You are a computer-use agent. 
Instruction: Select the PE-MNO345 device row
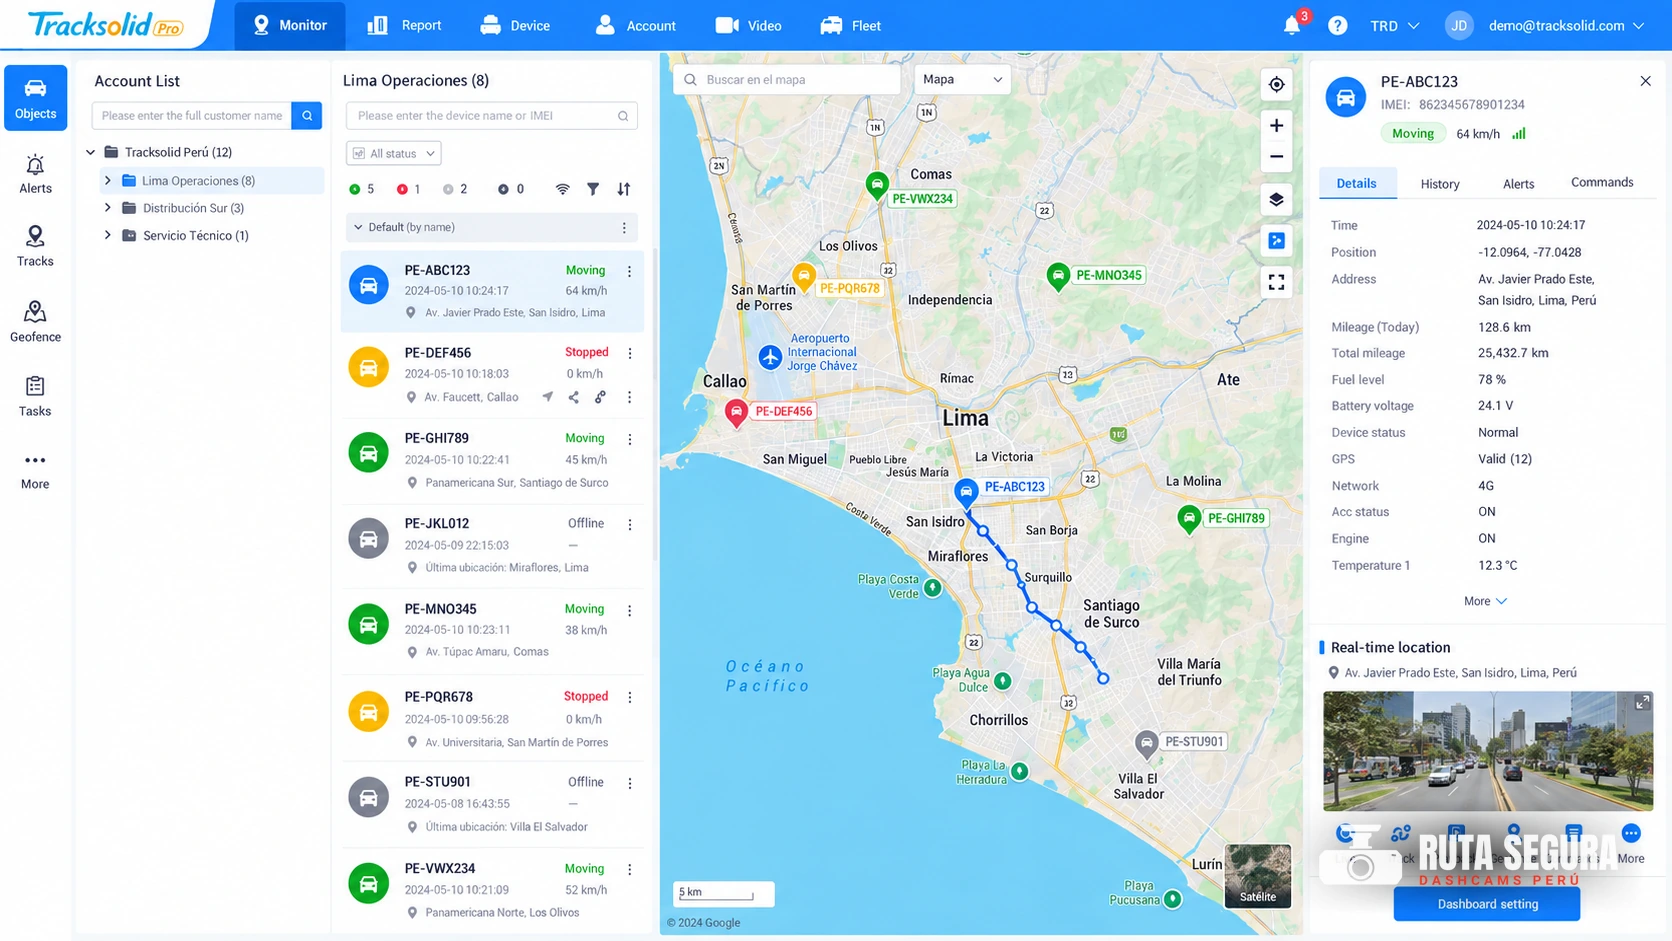(492, 630)
